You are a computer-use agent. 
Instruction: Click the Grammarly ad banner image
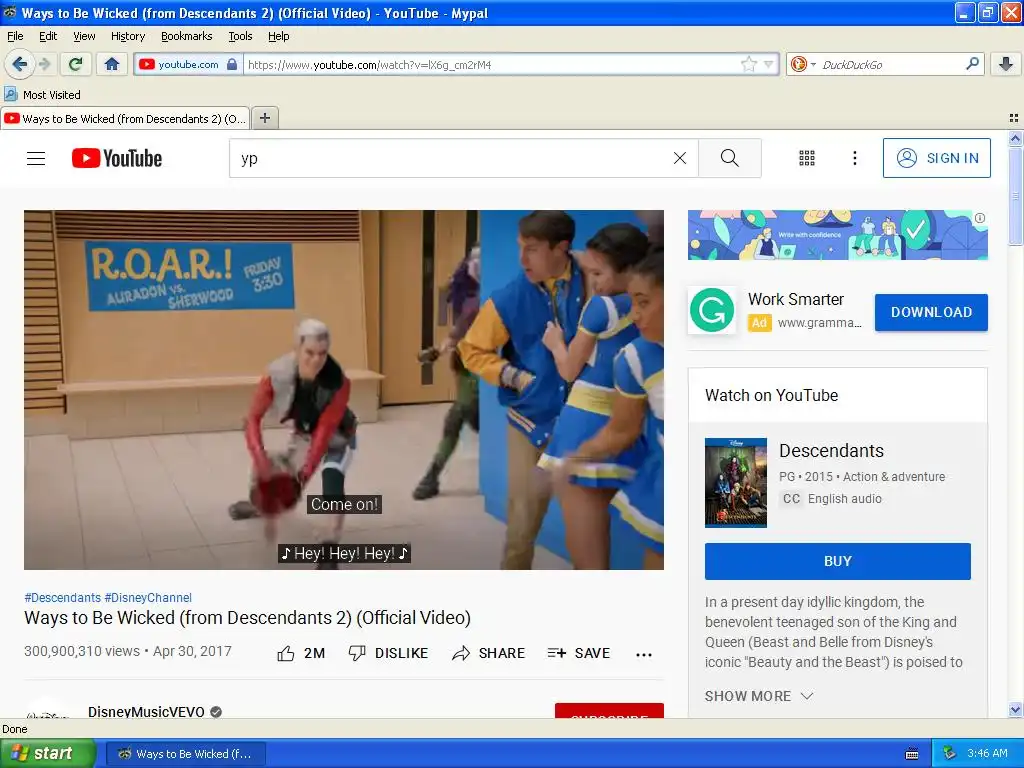[837, 234]
